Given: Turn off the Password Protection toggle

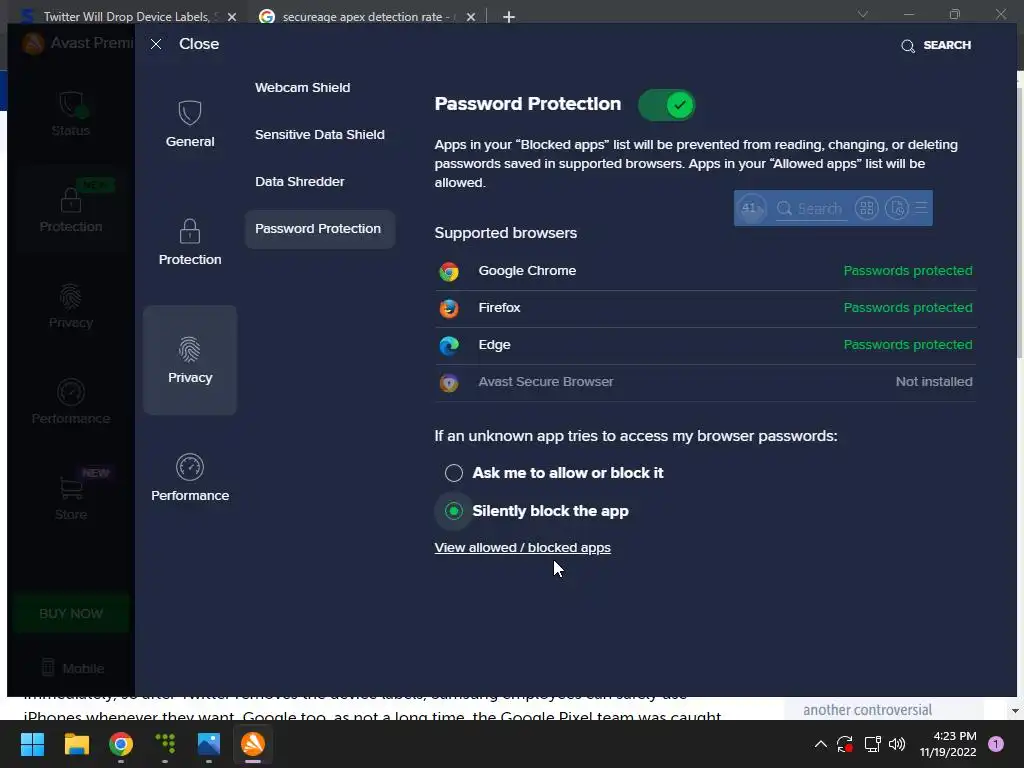Looking at the screenshot, I should 666,105.
